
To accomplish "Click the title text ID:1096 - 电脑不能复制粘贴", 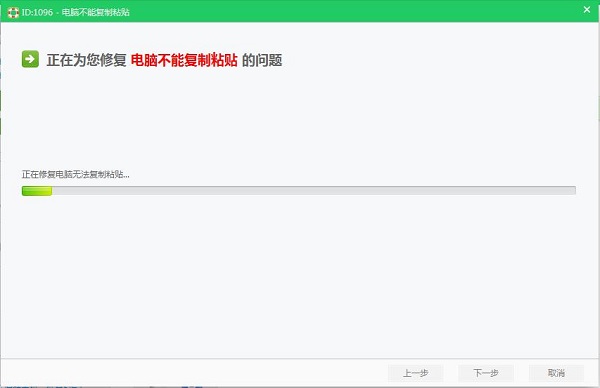I will tap(75, 12).
